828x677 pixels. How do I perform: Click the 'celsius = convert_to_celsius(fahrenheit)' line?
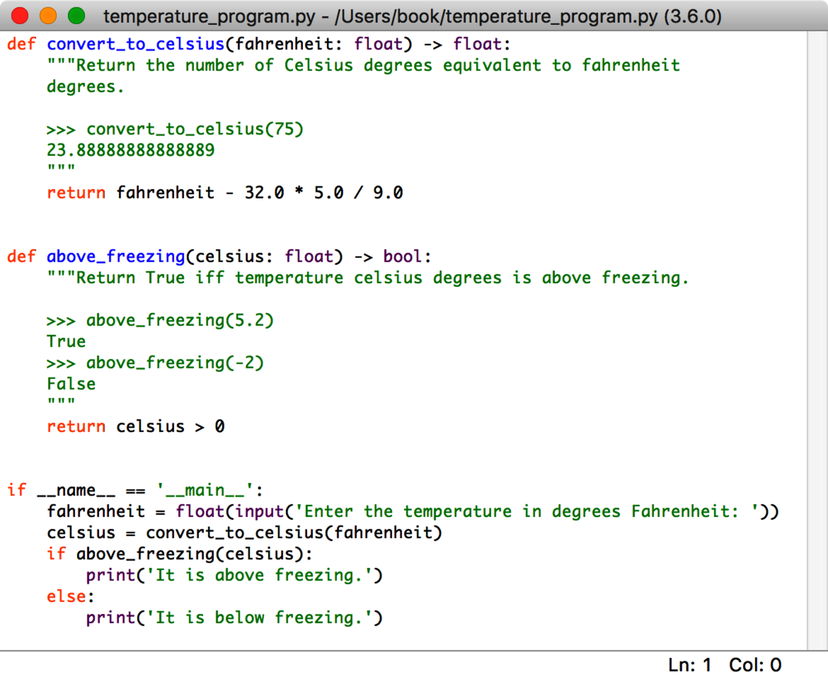244,532
